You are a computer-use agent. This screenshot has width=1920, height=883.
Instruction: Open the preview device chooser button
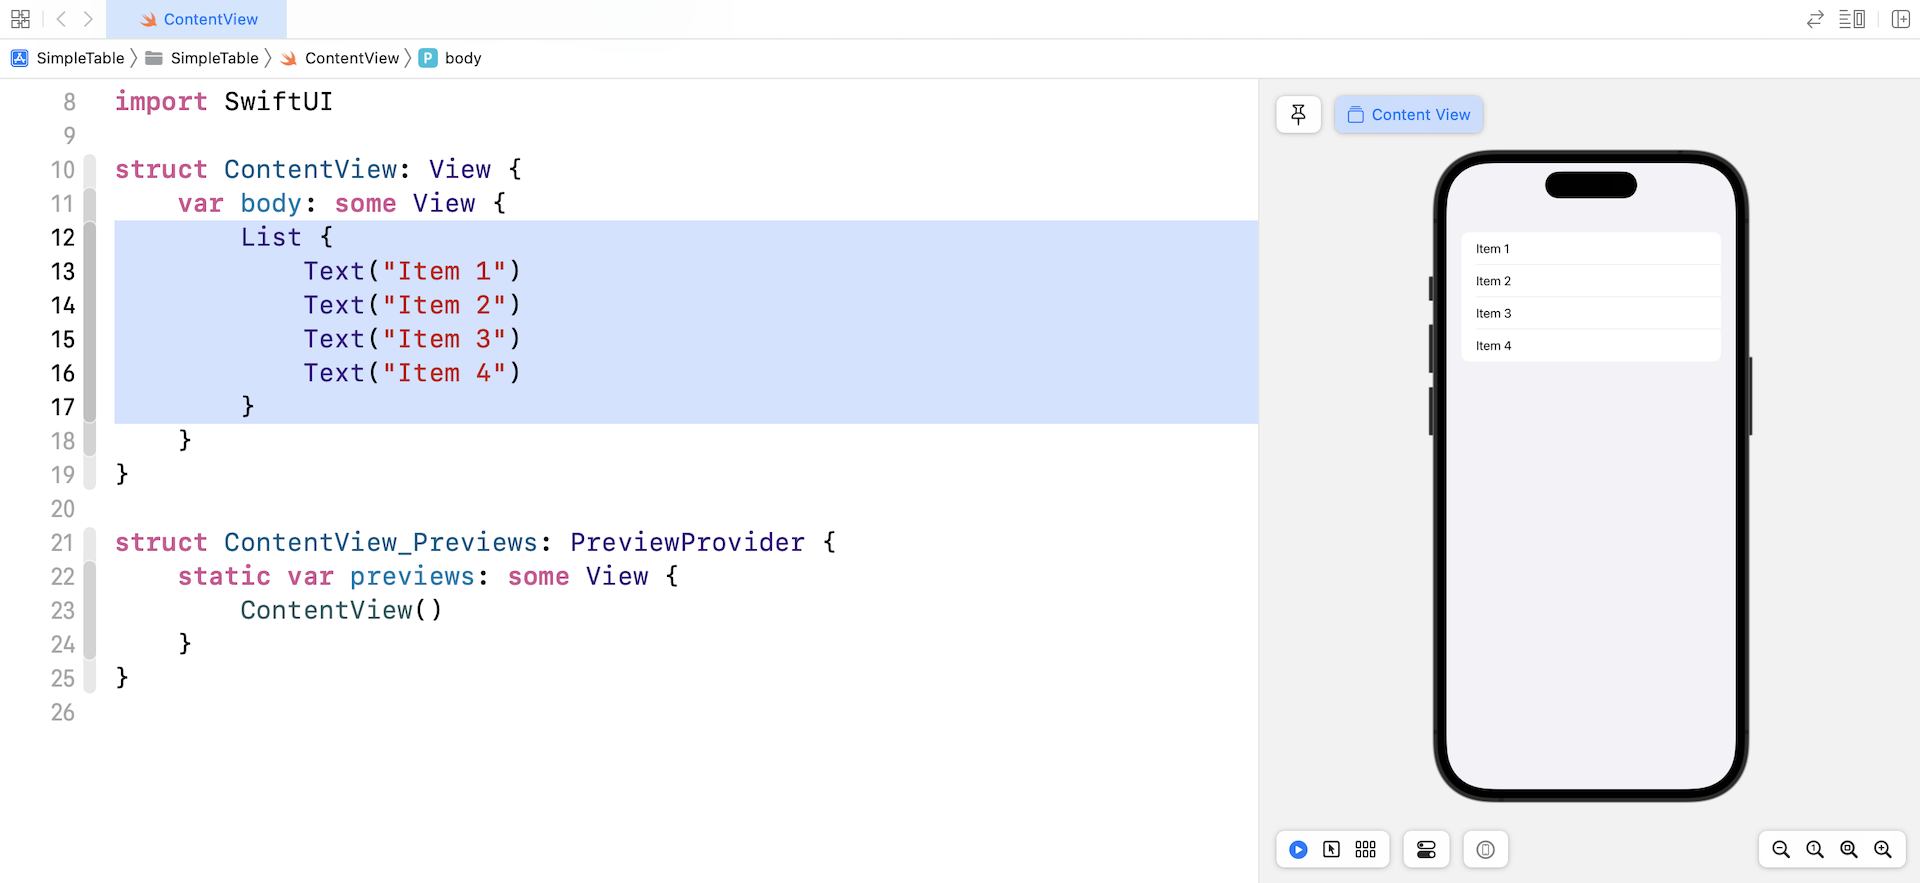(x=1485, y=849)
